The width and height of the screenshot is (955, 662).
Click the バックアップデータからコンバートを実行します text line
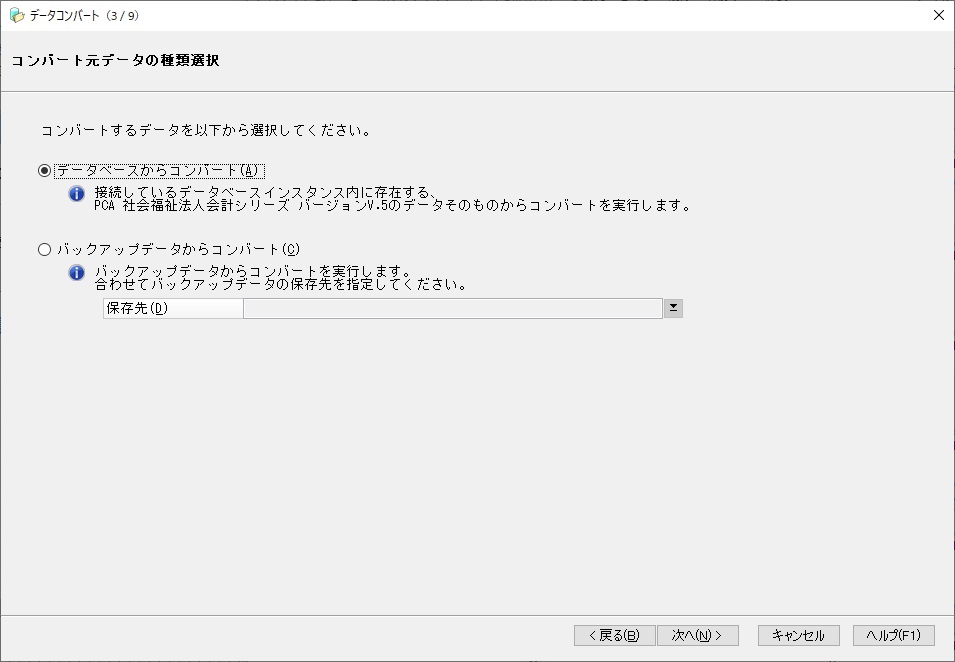click(x=253, y=271)
